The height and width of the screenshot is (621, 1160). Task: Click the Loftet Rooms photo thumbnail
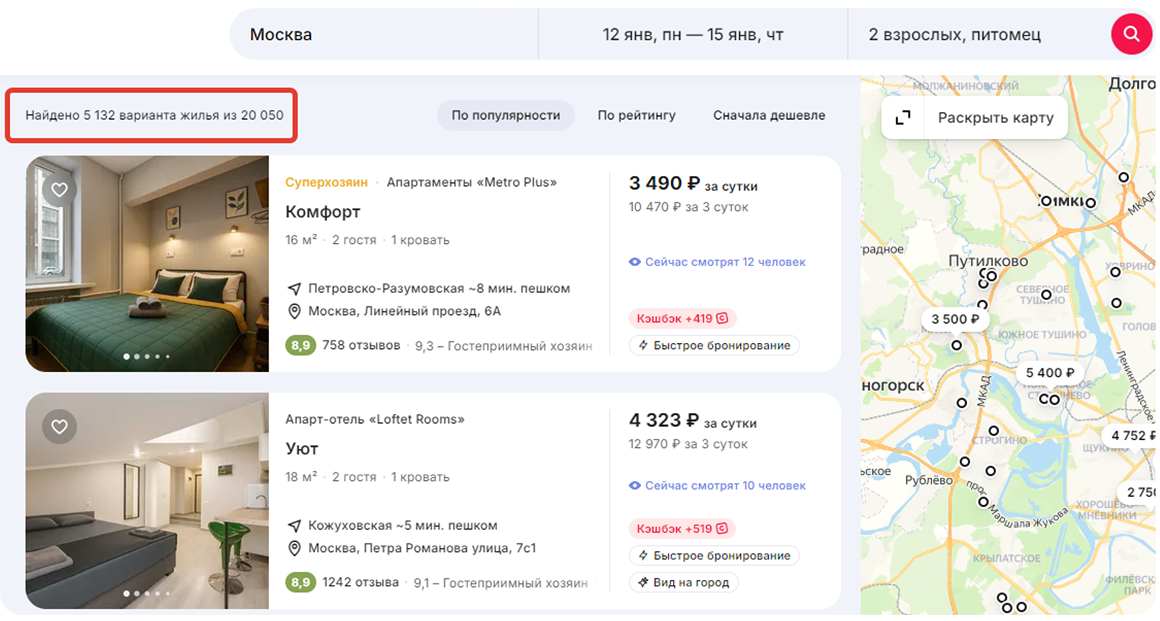147,501
